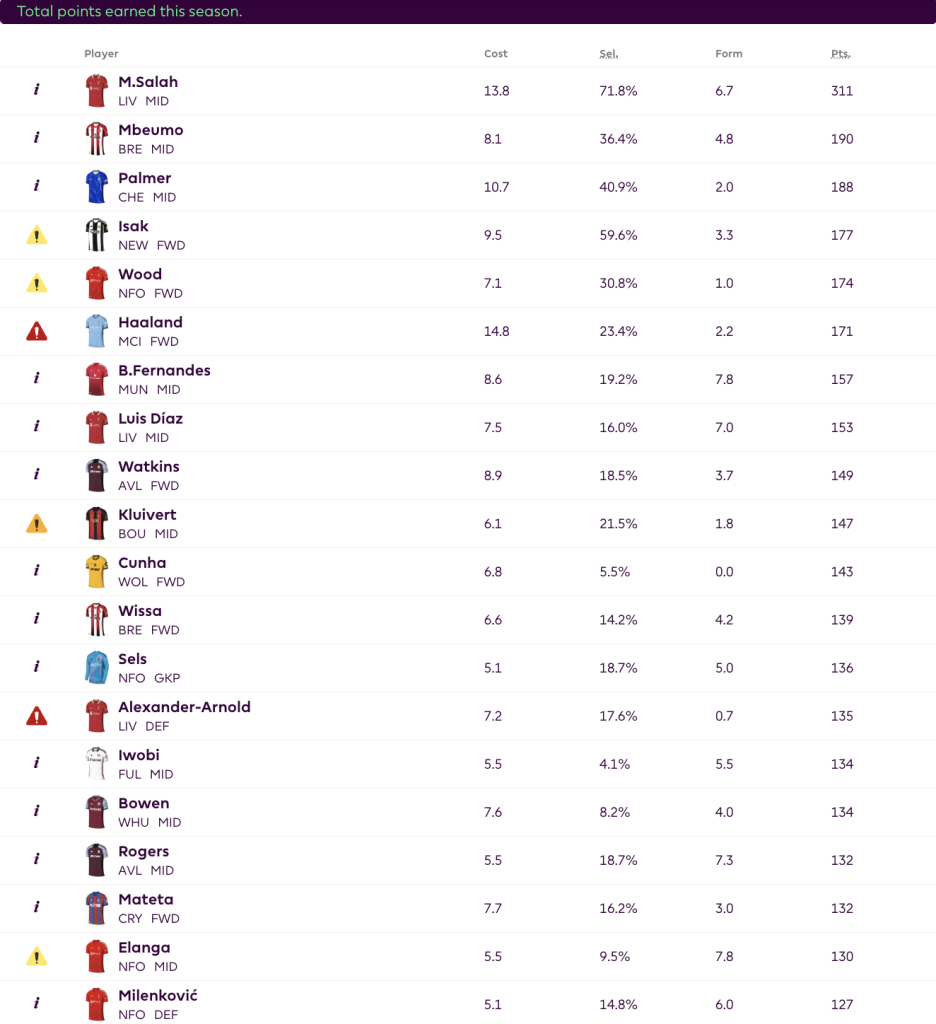Viewport: 936px width, 1024px height.
Task: Click yellow warning icon beside Elanga
Action: pos(37,956)
